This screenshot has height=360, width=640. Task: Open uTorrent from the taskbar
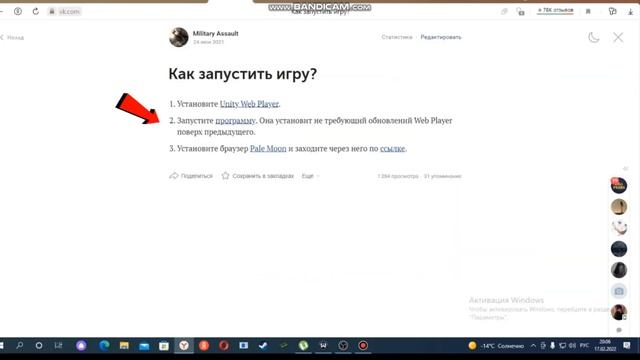click(x=303, y=346)
